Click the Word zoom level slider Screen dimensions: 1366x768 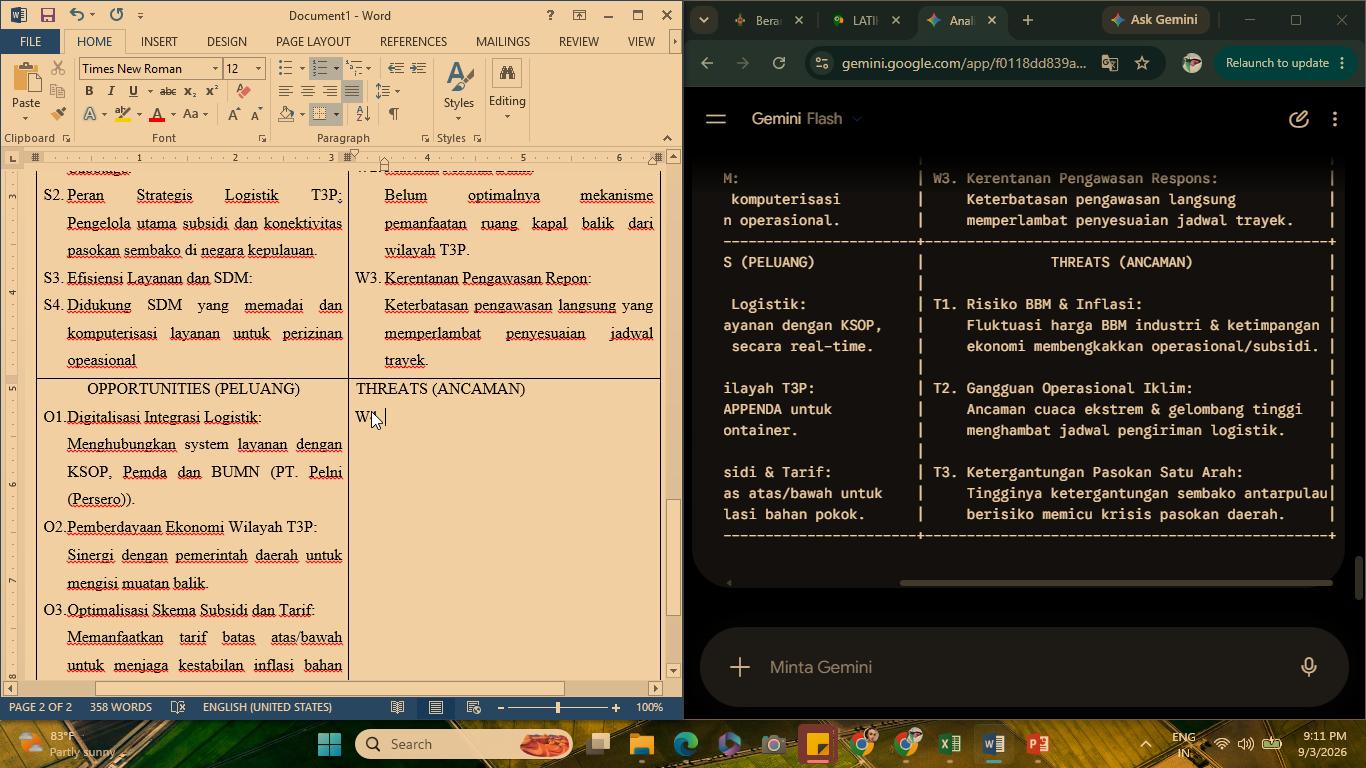coord(558,708)
